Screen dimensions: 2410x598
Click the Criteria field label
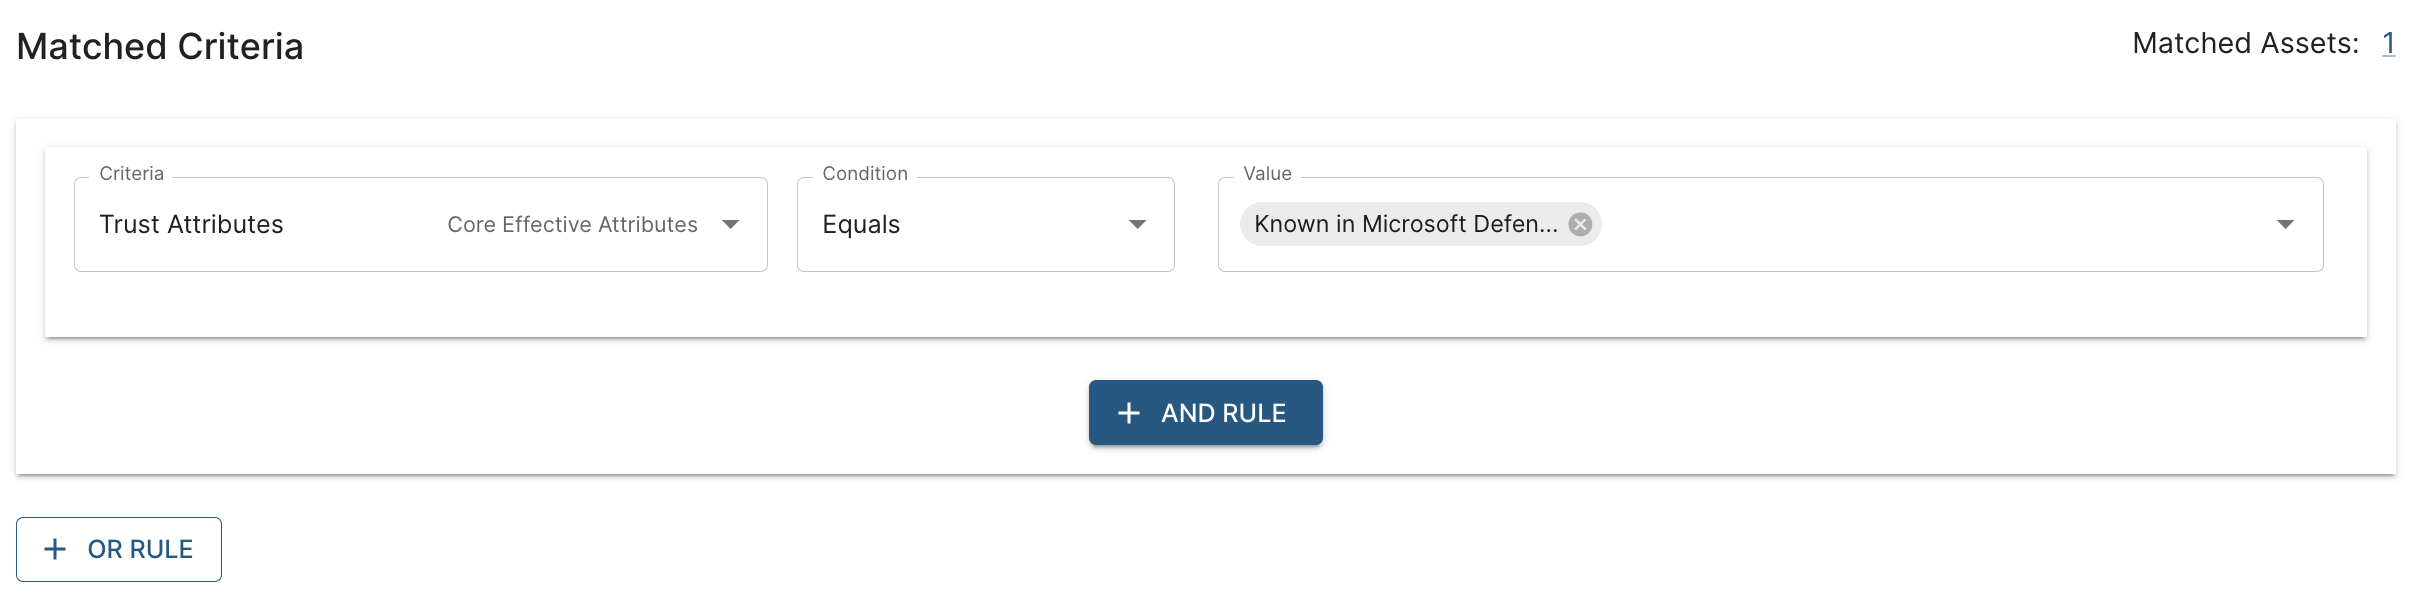coord(131,173)
